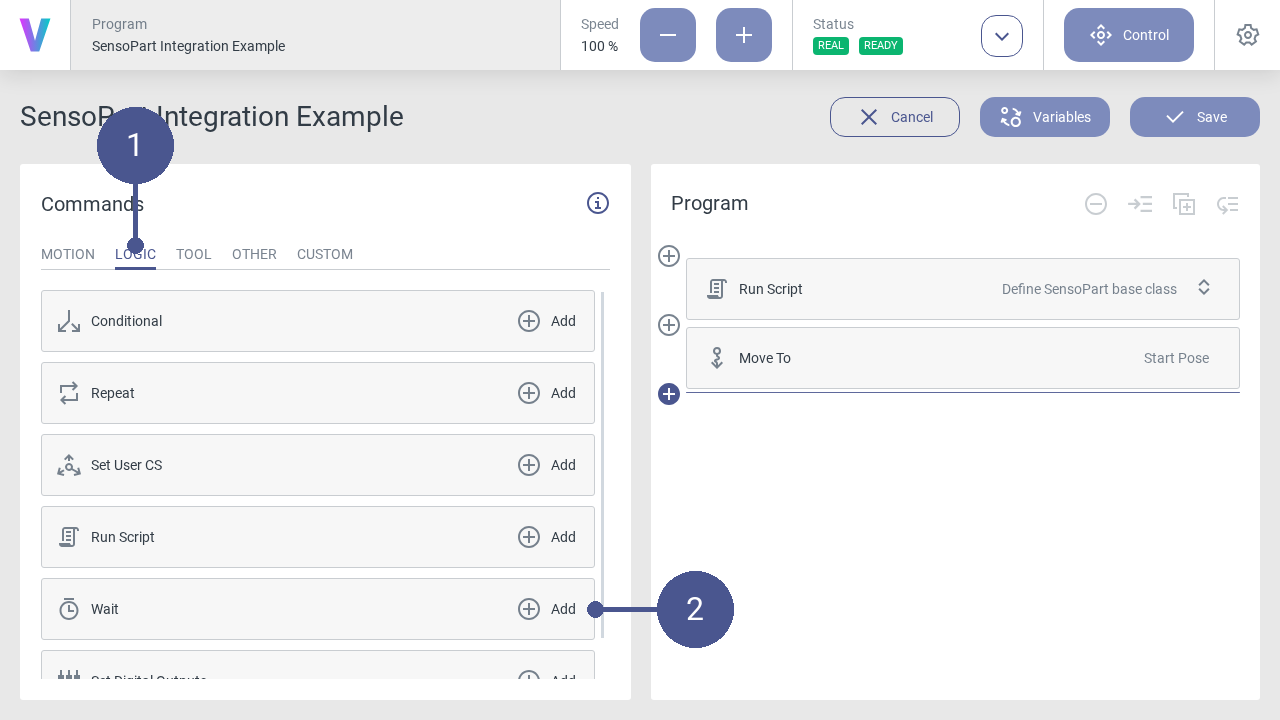This screenshot has height=720, width=1280.
Task: Switch to the CUSTOM tab
Action: coord(325,254)
